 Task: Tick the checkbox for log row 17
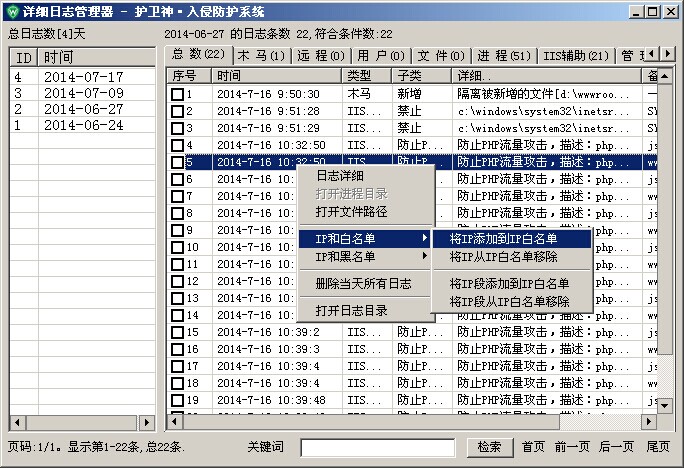177,366
